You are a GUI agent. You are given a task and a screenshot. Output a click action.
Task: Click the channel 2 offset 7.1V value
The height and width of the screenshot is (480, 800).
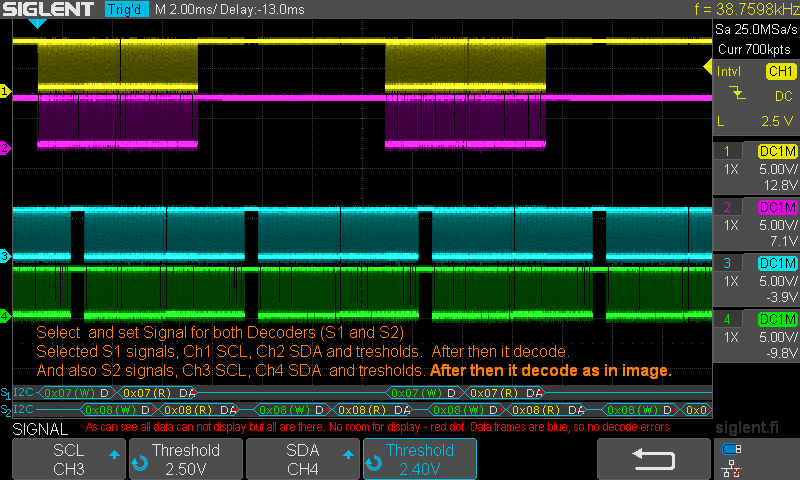(783, 241)
